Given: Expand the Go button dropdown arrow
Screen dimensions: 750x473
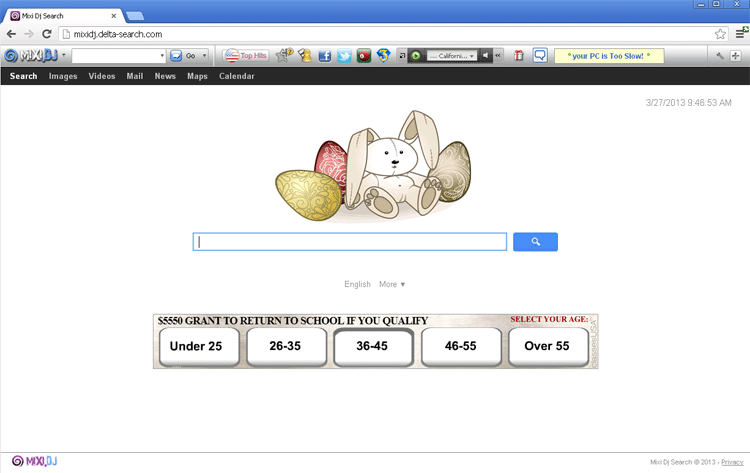Looking at the screenshot, I should pos(204,56).
